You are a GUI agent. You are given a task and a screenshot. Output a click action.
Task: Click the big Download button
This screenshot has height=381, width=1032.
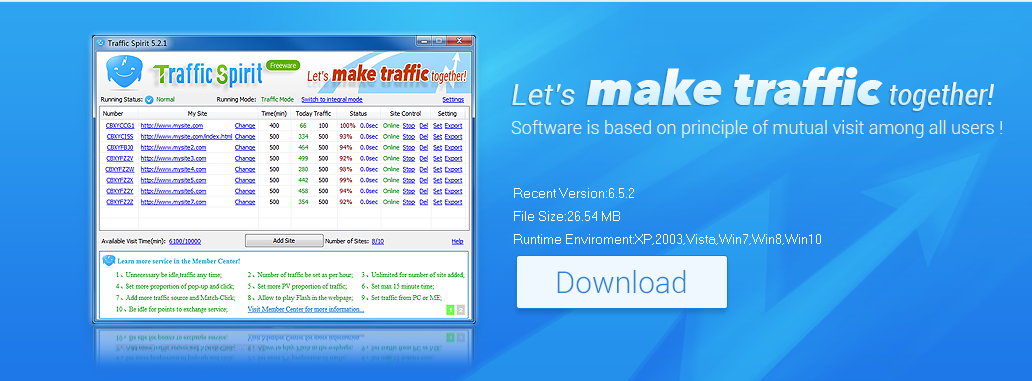pyautogui.click(x=621, y=282)
